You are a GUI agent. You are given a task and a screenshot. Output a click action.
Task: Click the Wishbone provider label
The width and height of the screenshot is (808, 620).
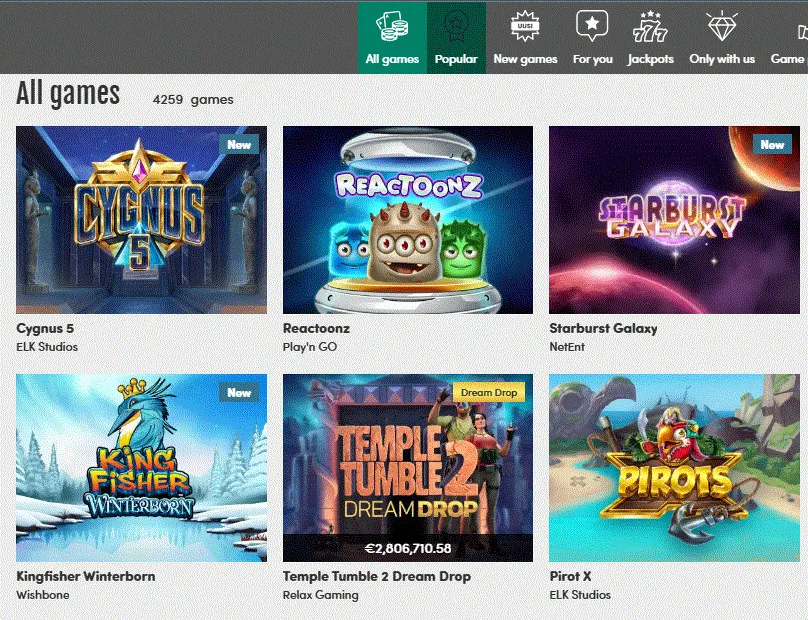43,595
